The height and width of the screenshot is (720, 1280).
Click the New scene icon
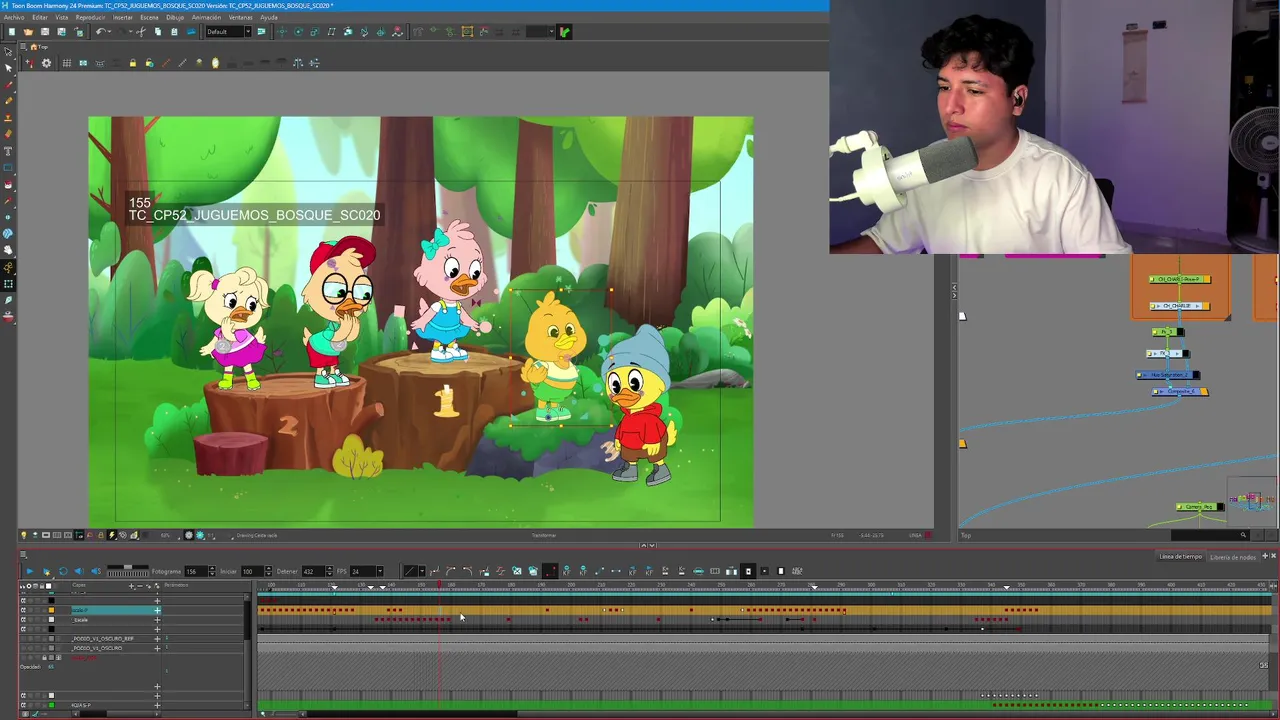[x=11, y=32]
